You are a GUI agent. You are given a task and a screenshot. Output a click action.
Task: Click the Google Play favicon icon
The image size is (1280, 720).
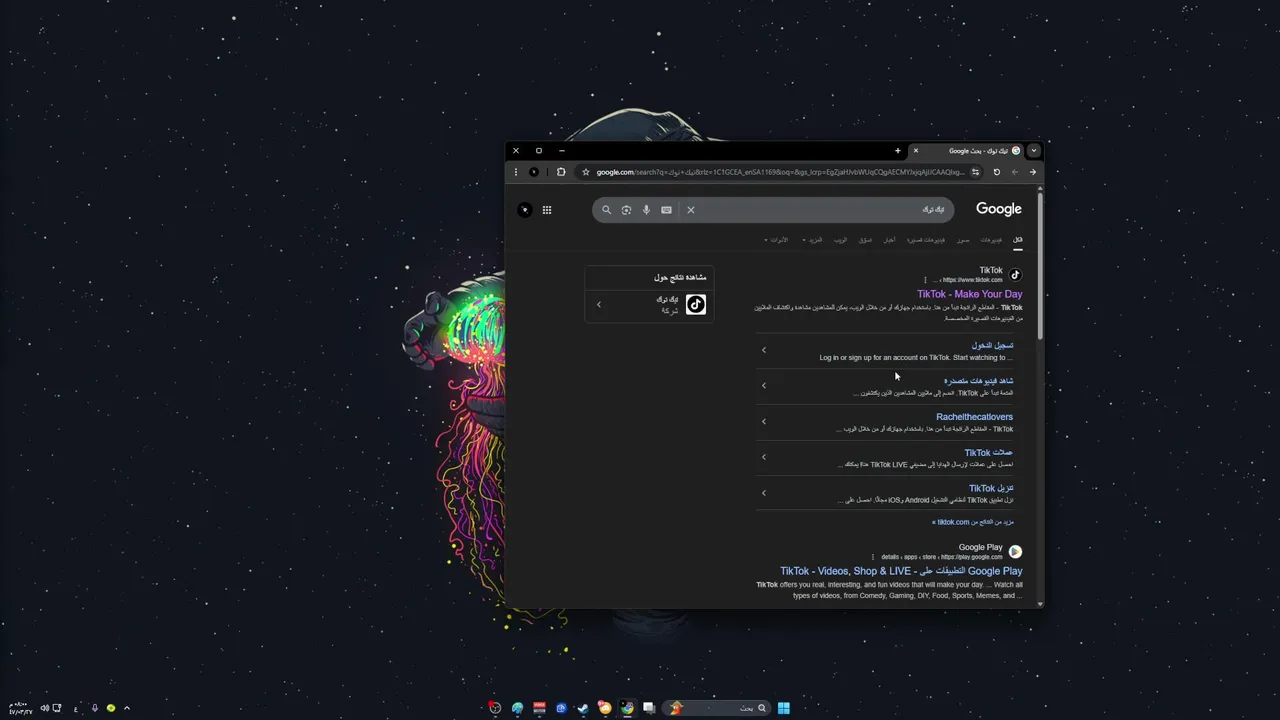(x=1015, y=551)
